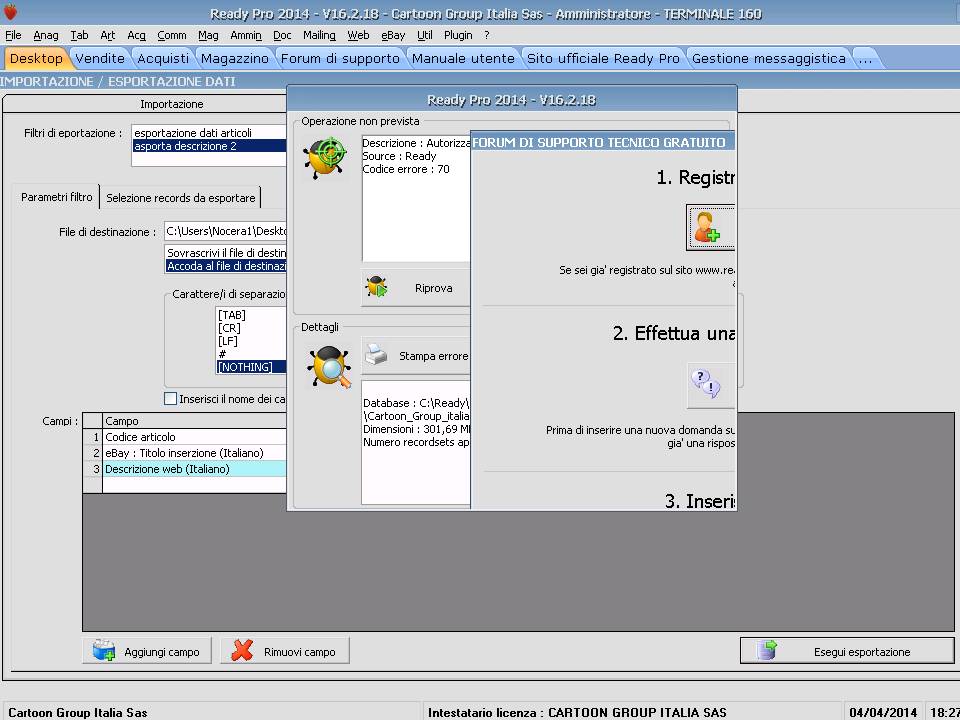This screenshot has width=960, height=720.
Task: Select the [CR] separator option
Action: pyautogui.click(x=251, y=328)
